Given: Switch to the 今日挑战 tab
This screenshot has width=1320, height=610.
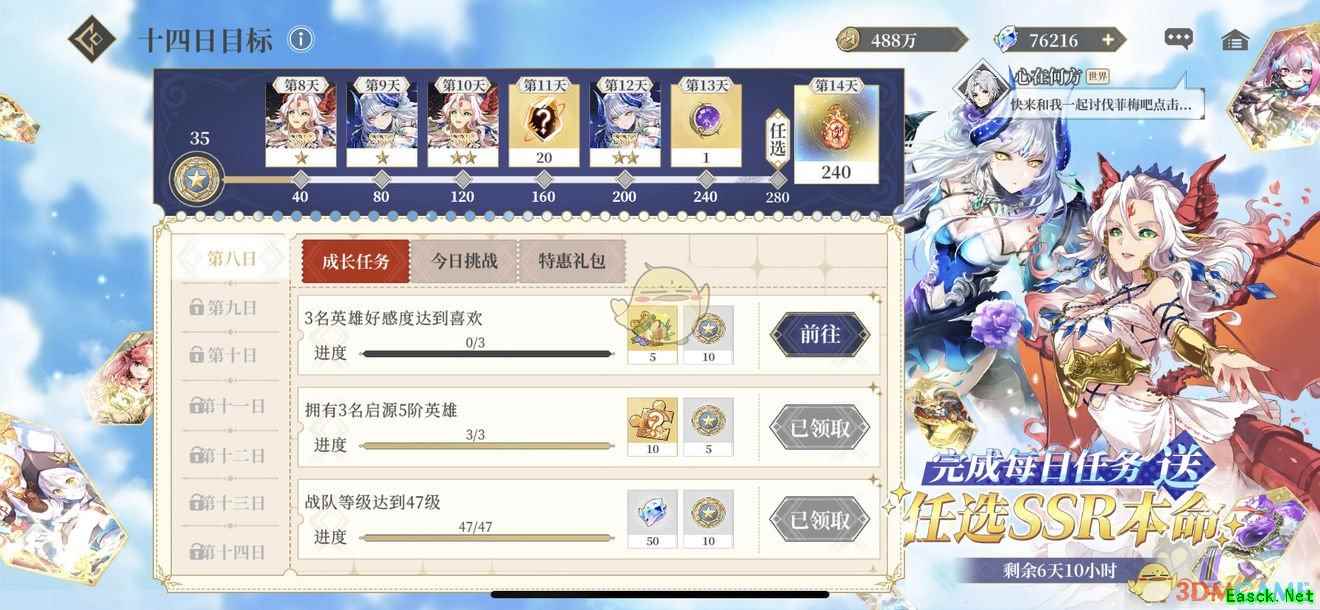Looking at the screenshot, I should point(464,262).
